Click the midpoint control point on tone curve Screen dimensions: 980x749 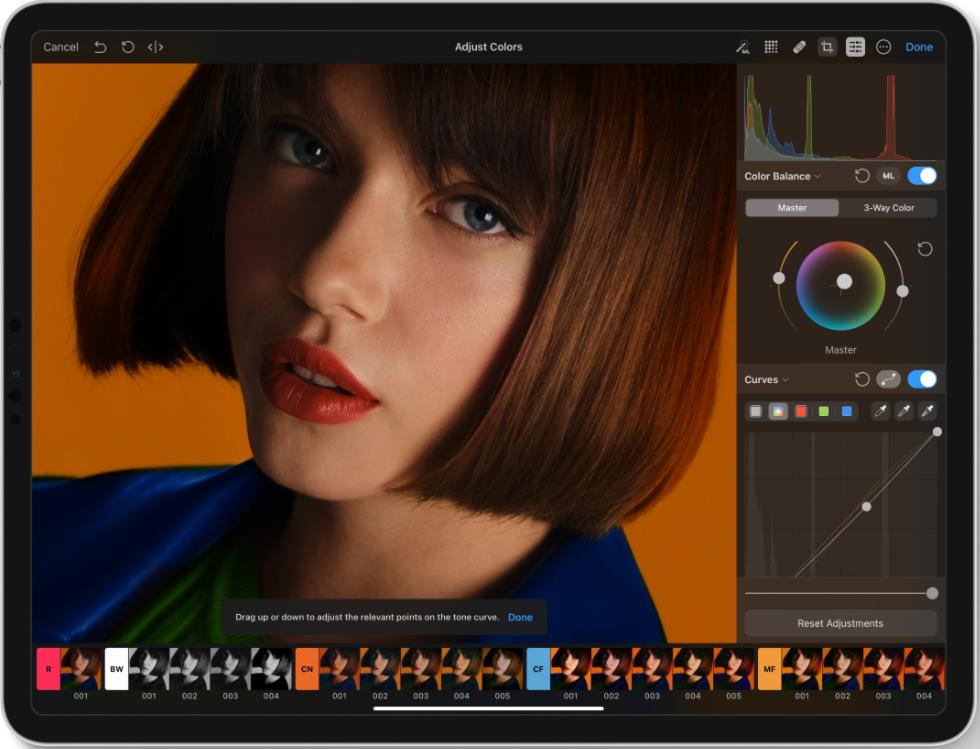pos(866,506)
